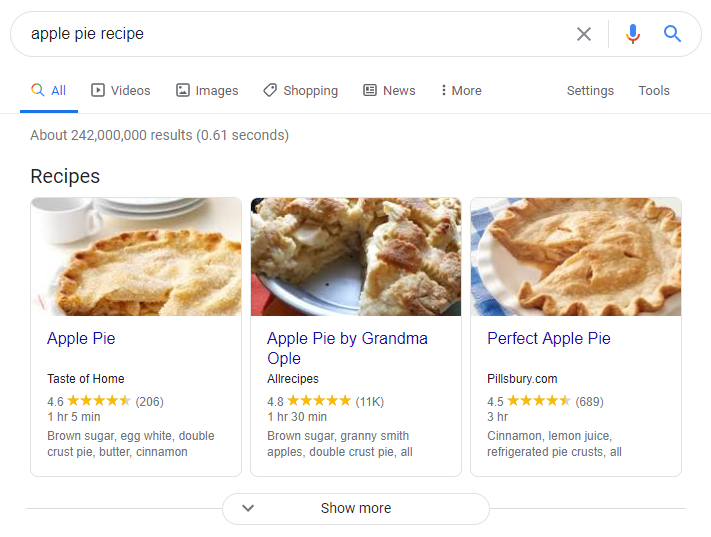Expand recipes with Show more
Screen dimensions: 711x537
pyautogui.click(x=356, y=508)
